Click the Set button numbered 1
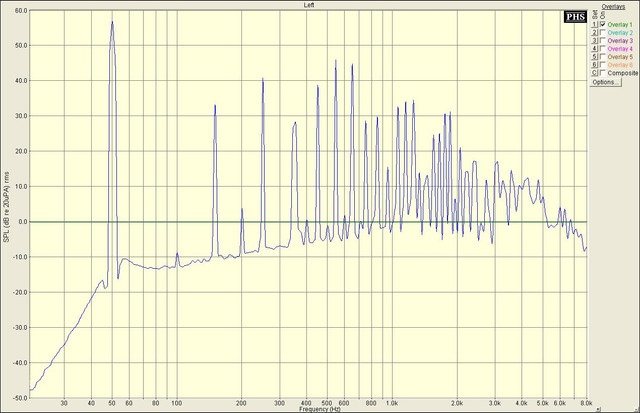Viewport: 640px width, 413px height. coord(595,24)
